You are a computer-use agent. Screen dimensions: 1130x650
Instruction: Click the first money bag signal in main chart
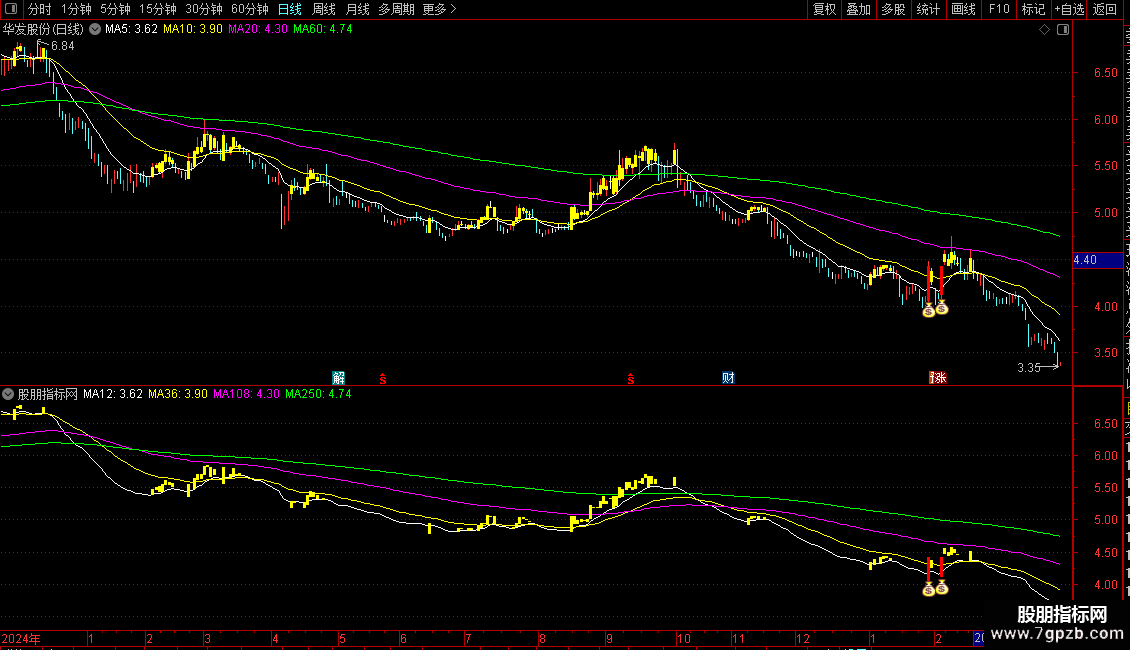tap(928, 311)
